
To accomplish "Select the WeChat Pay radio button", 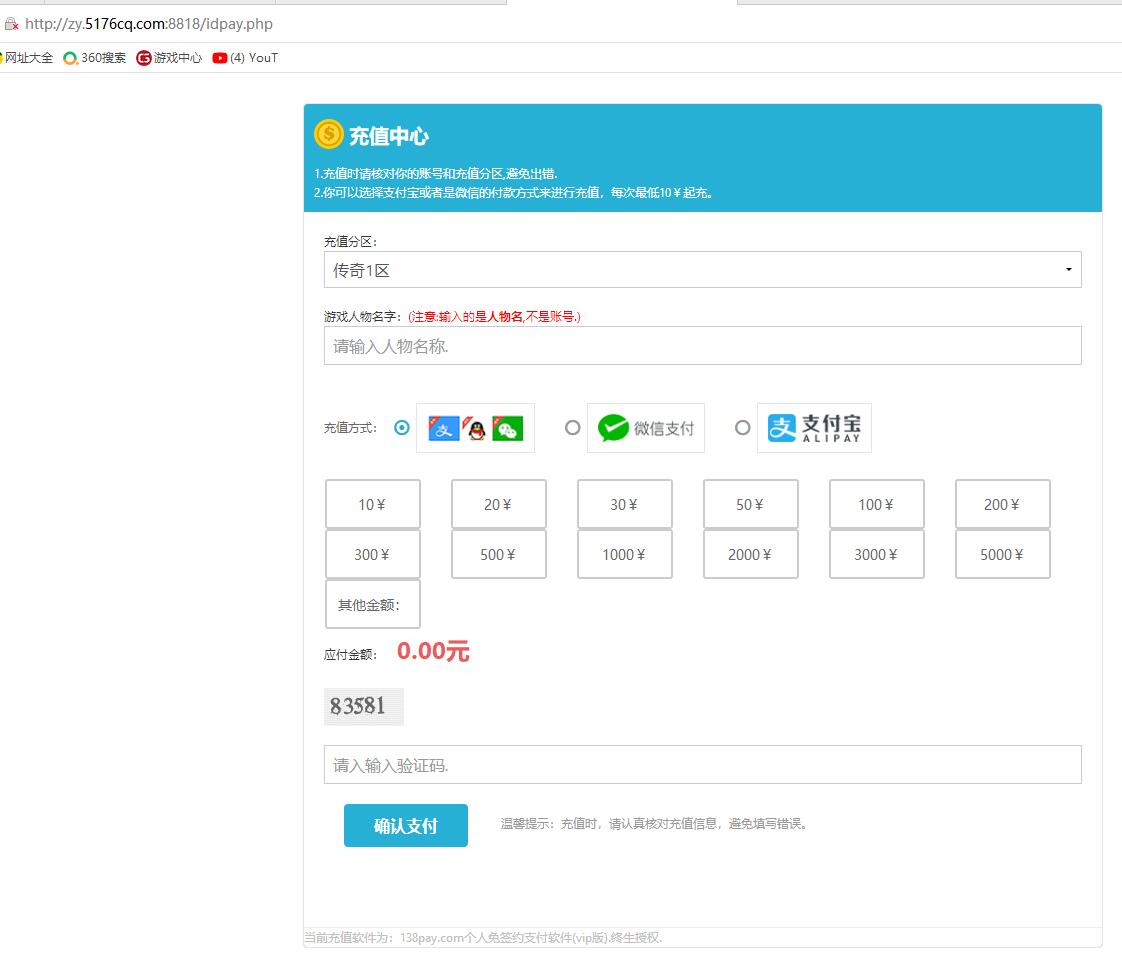I will click(572, 428).
